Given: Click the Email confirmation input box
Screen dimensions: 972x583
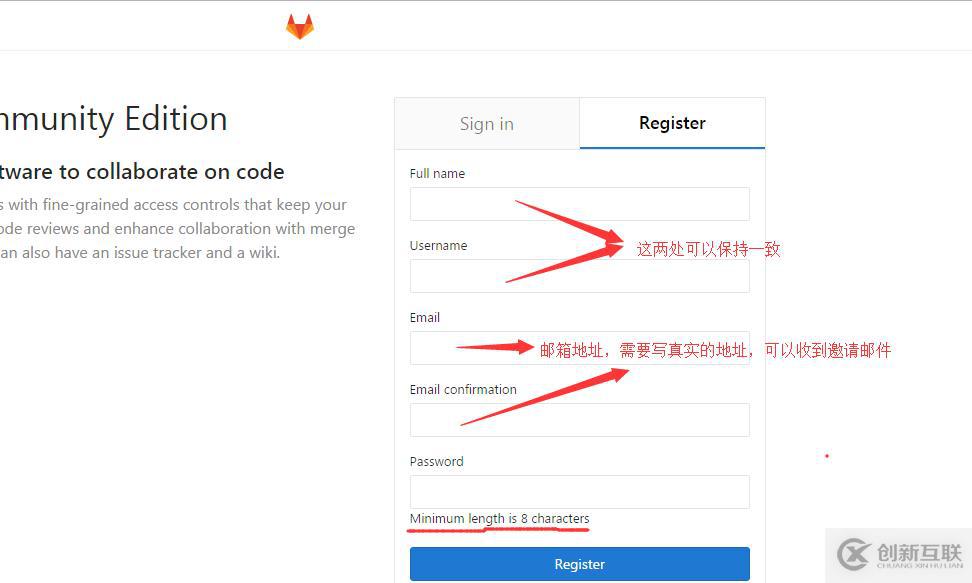Looking at the screenshot, I should coord(580,420).
